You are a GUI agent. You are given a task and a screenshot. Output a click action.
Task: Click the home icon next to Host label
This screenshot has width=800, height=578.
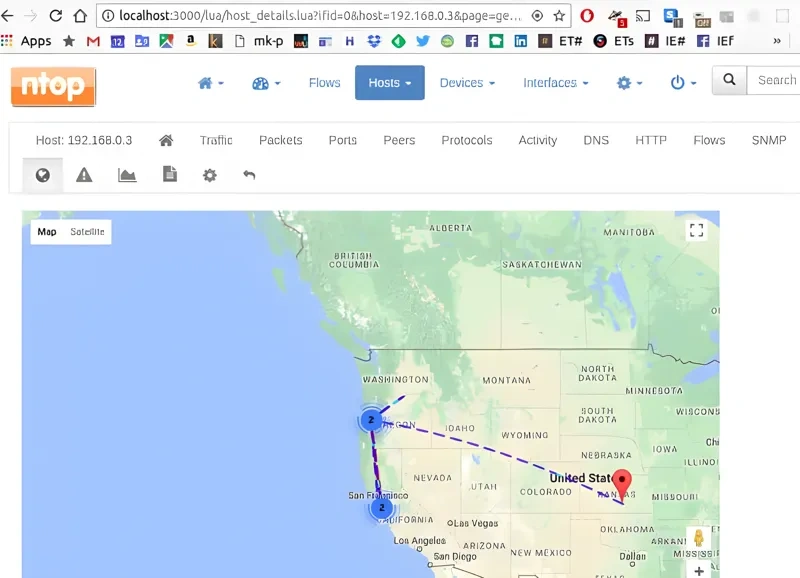(166, 140)
